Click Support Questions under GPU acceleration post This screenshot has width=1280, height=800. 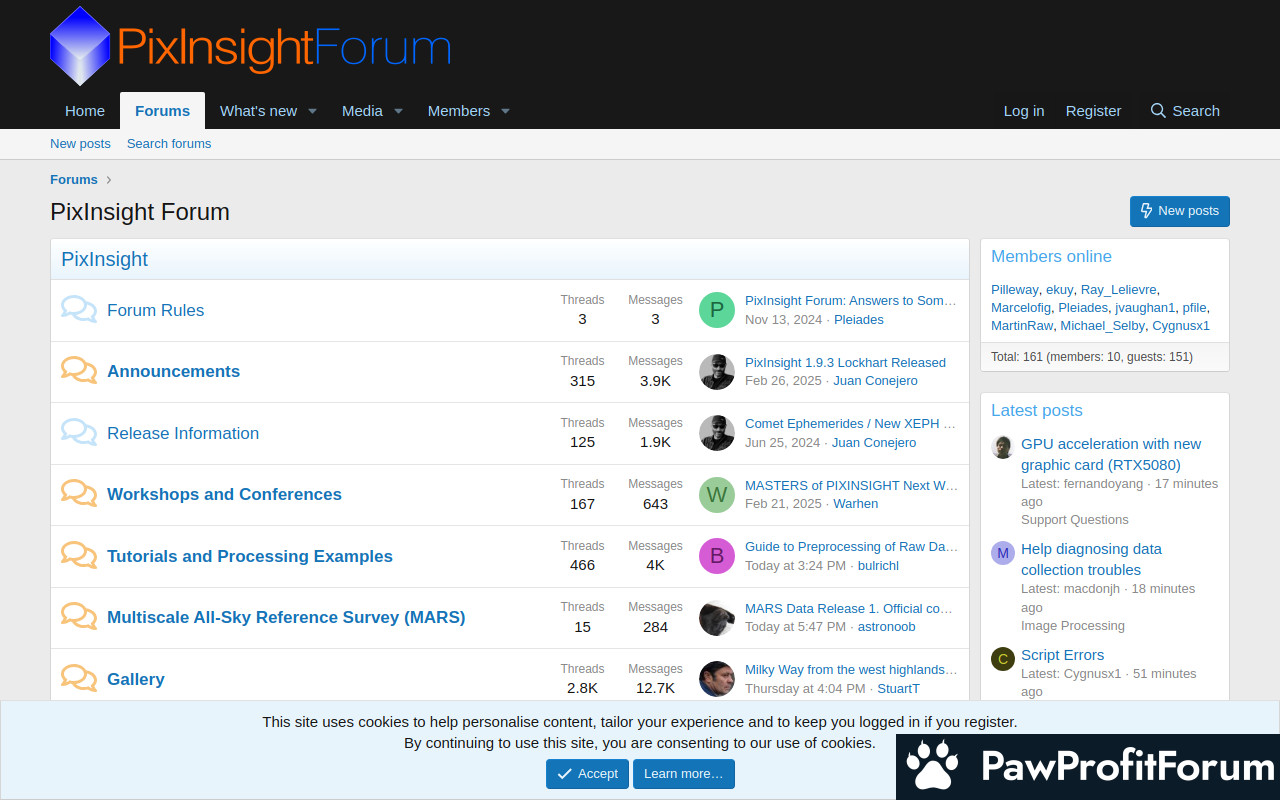pyautogui.click(x=1074, y=520)
